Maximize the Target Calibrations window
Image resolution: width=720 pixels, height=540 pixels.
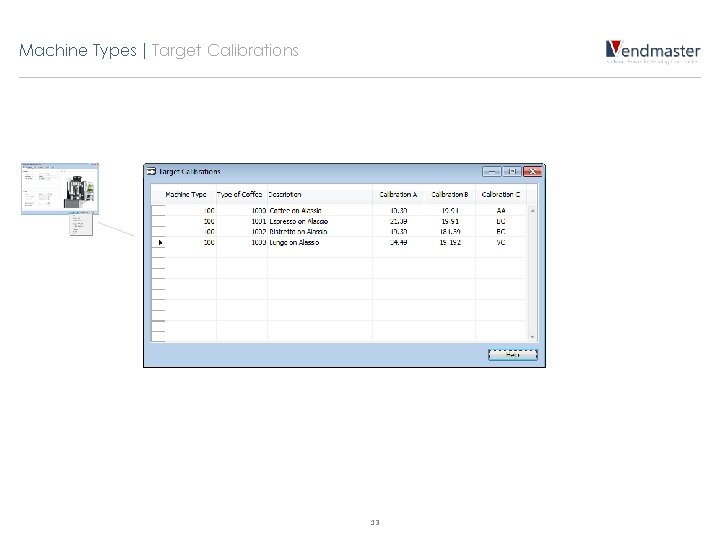512,171
